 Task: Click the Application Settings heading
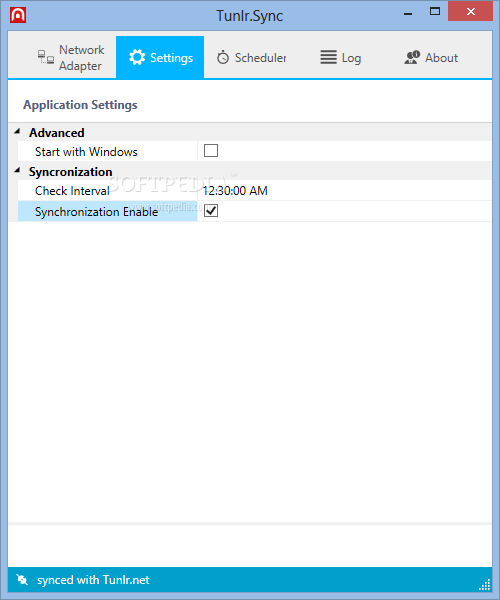pos(80,105)
